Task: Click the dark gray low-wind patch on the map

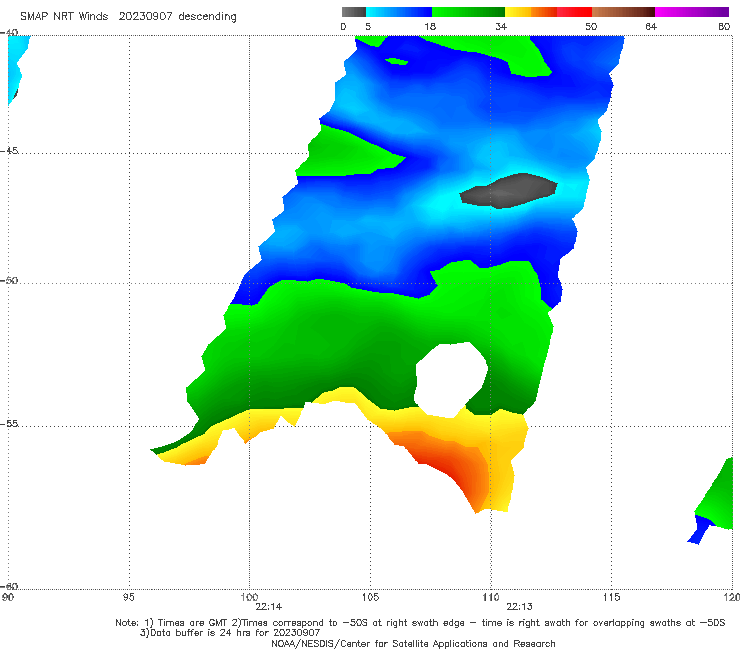Action: point(509,191)
